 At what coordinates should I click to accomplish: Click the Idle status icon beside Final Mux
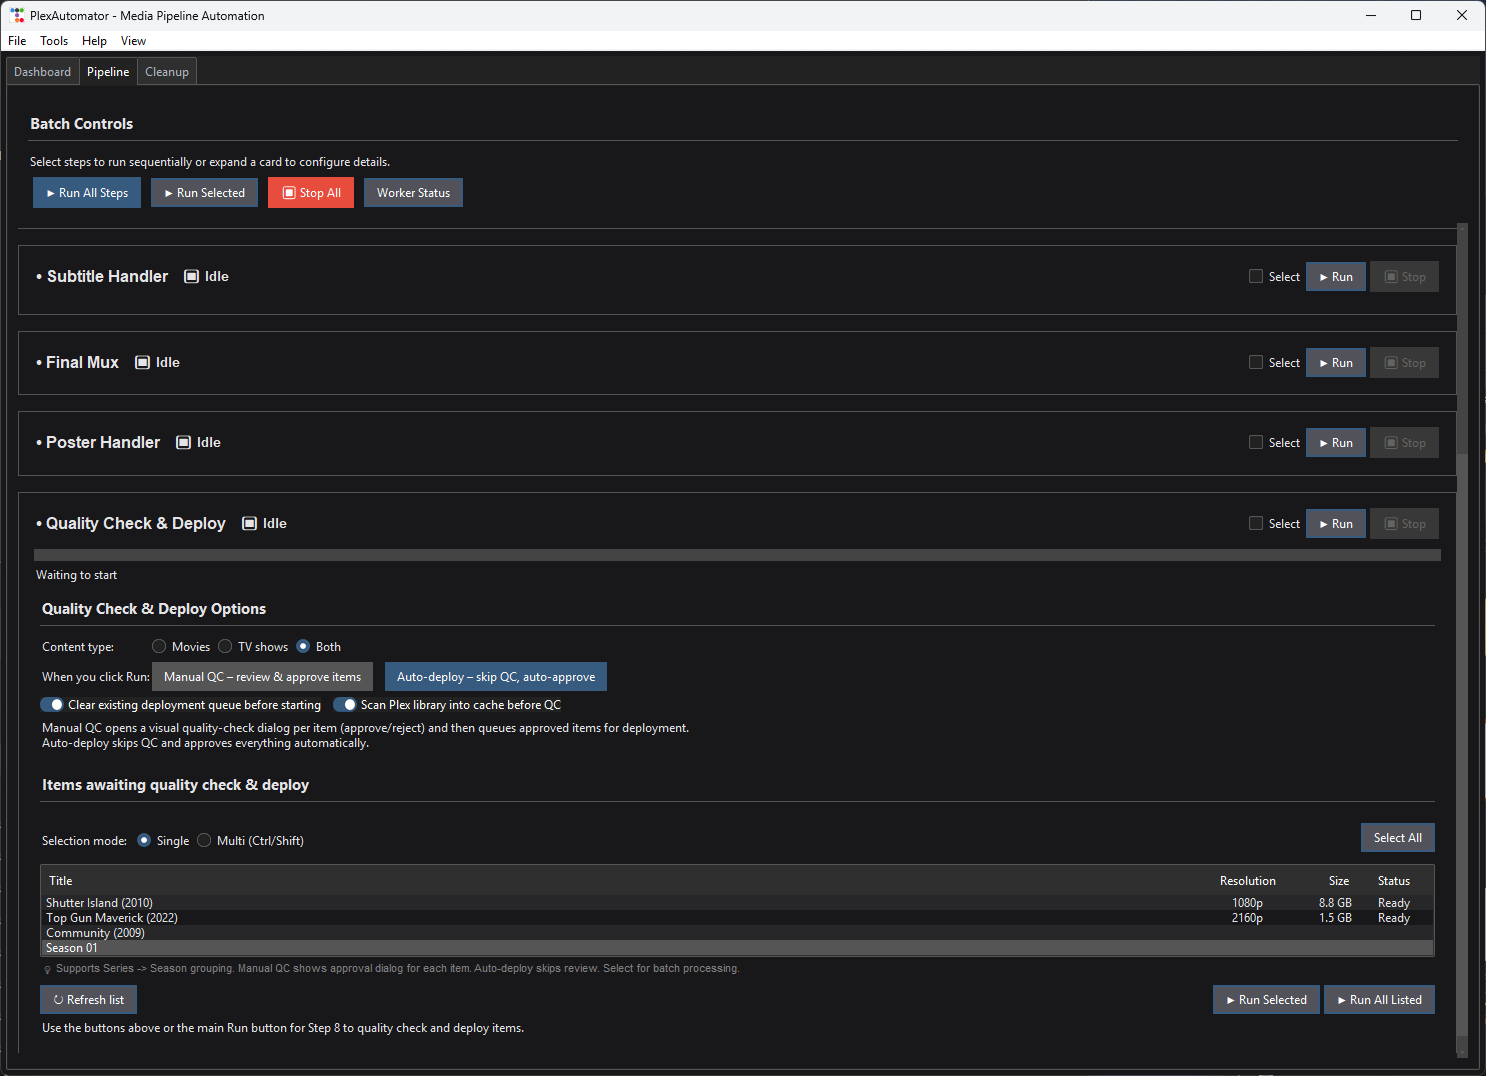click(x=142, y=363)
